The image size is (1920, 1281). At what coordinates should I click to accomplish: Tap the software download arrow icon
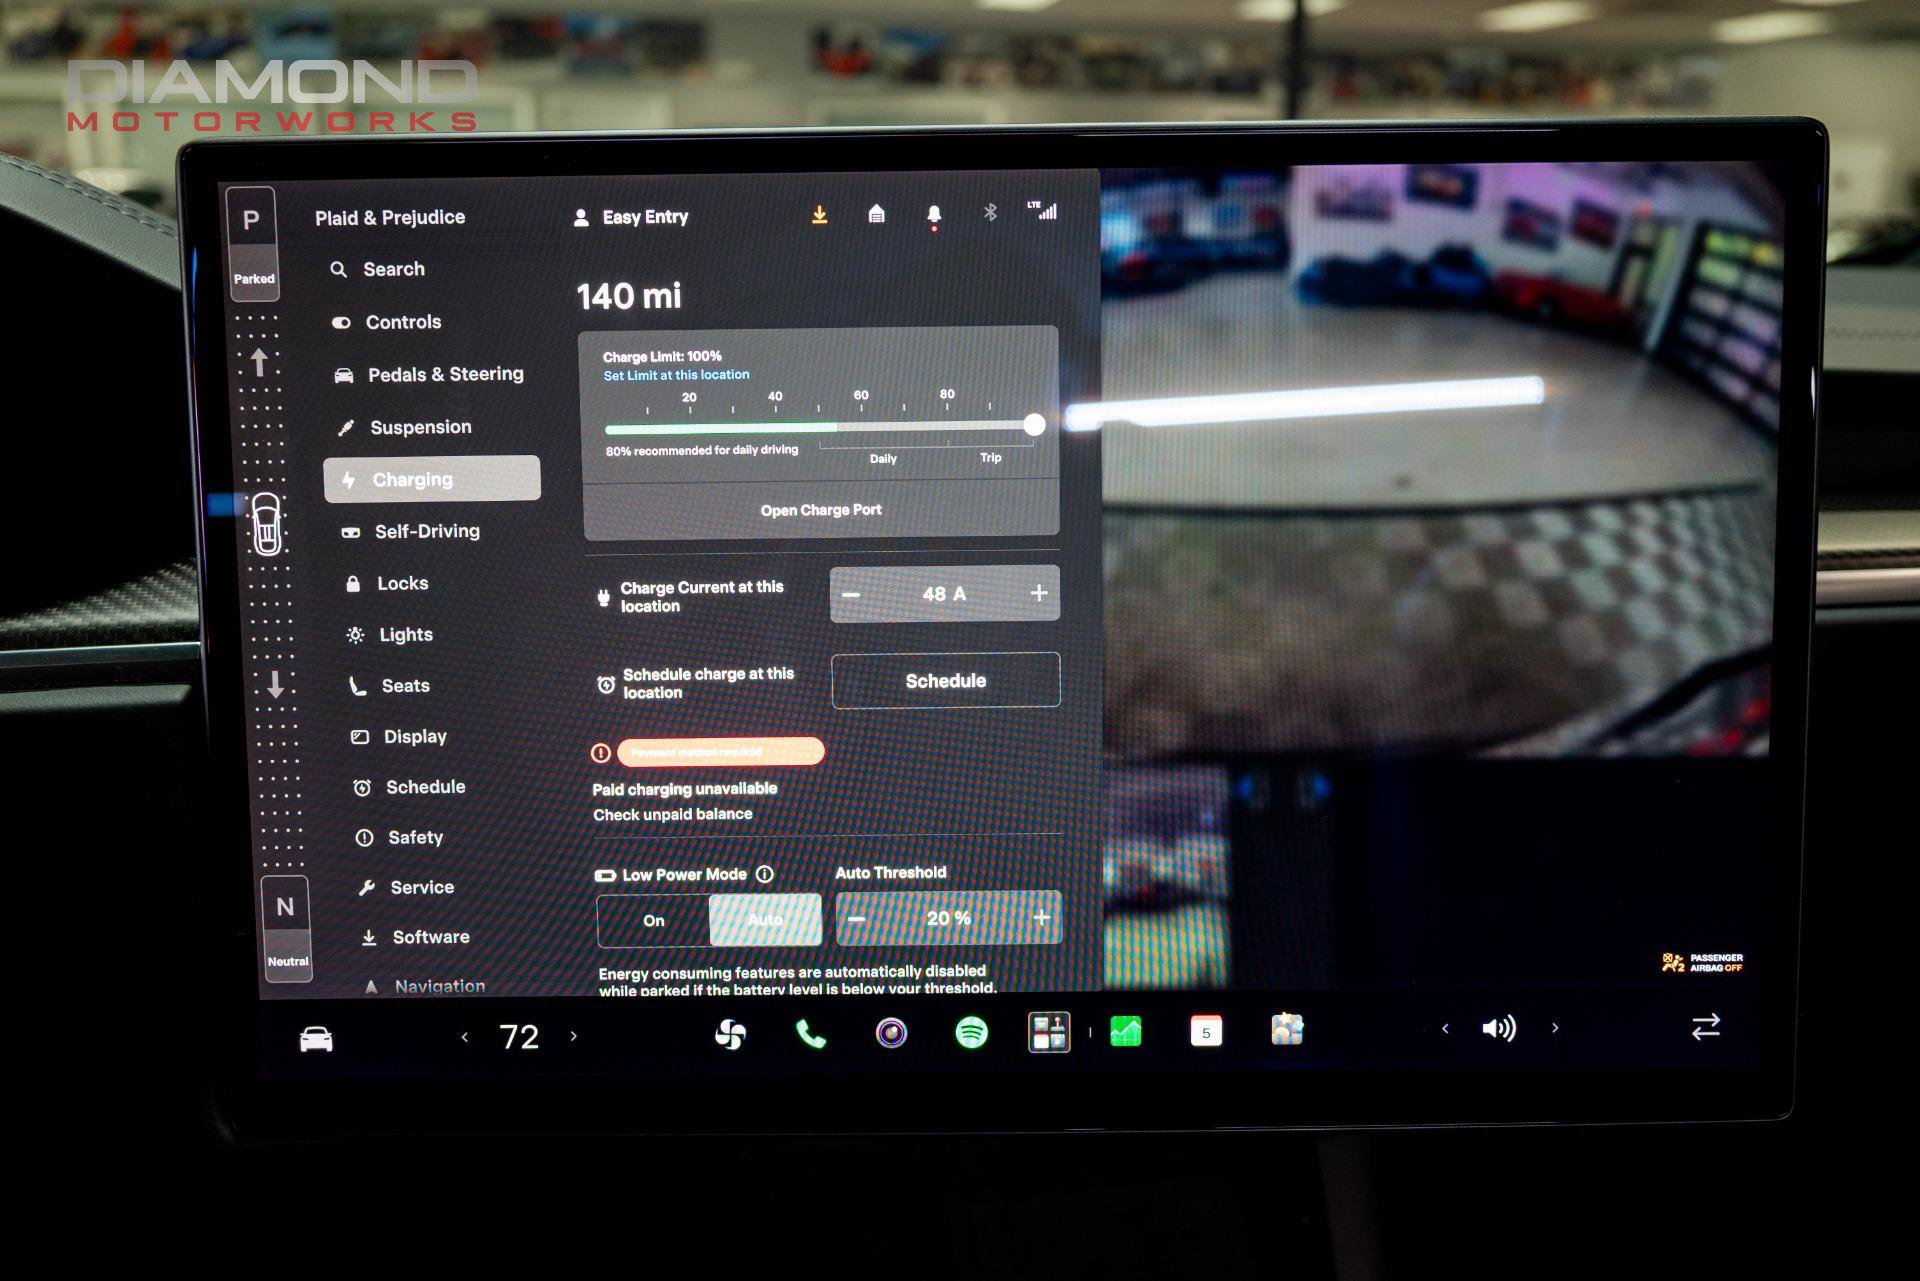pos(819,215)
